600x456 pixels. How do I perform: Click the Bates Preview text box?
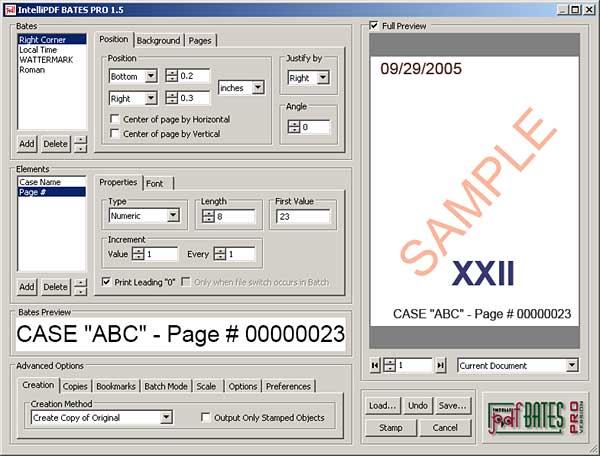click(181, 334)
